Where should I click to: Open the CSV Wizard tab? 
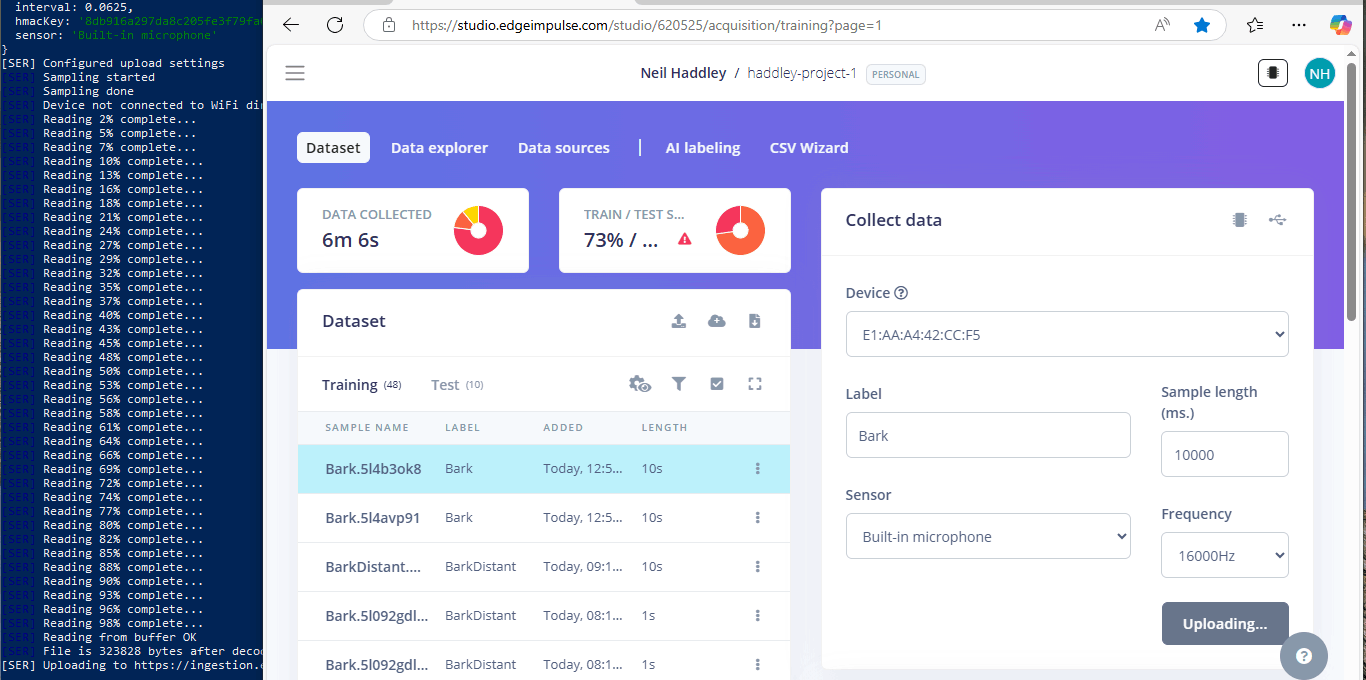809,148
